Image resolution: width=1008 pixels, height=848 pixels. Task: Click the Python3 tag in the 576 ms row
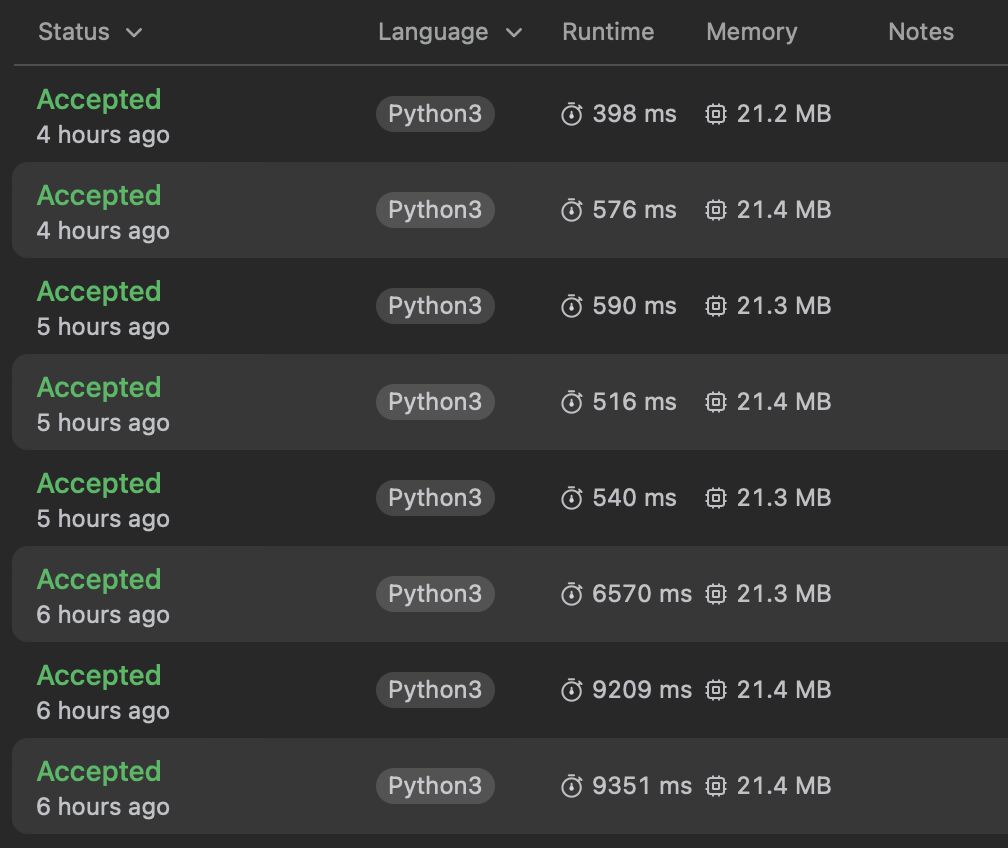click(435, 210)
